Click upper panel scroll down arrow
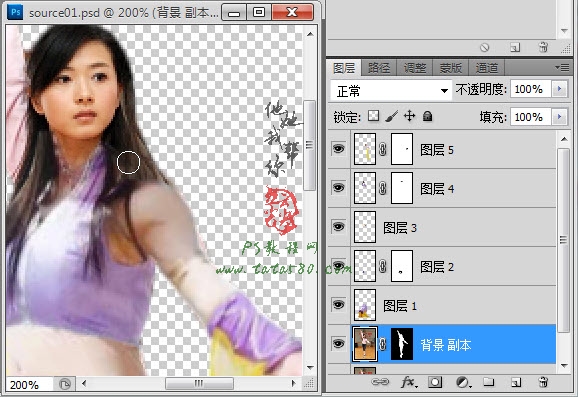578x397 pixels. (564, 31)
